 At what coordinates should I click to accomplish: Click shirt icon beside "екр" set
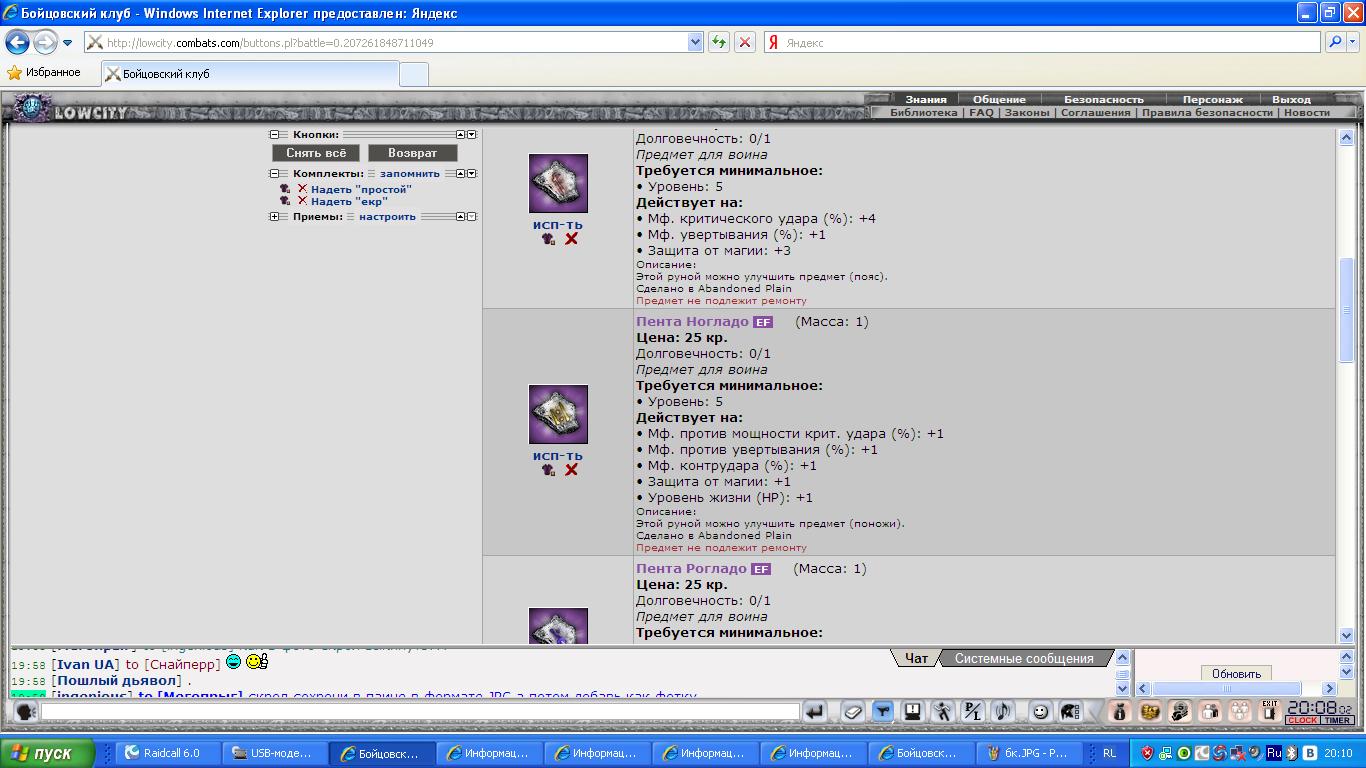click(x=285, y=201)
